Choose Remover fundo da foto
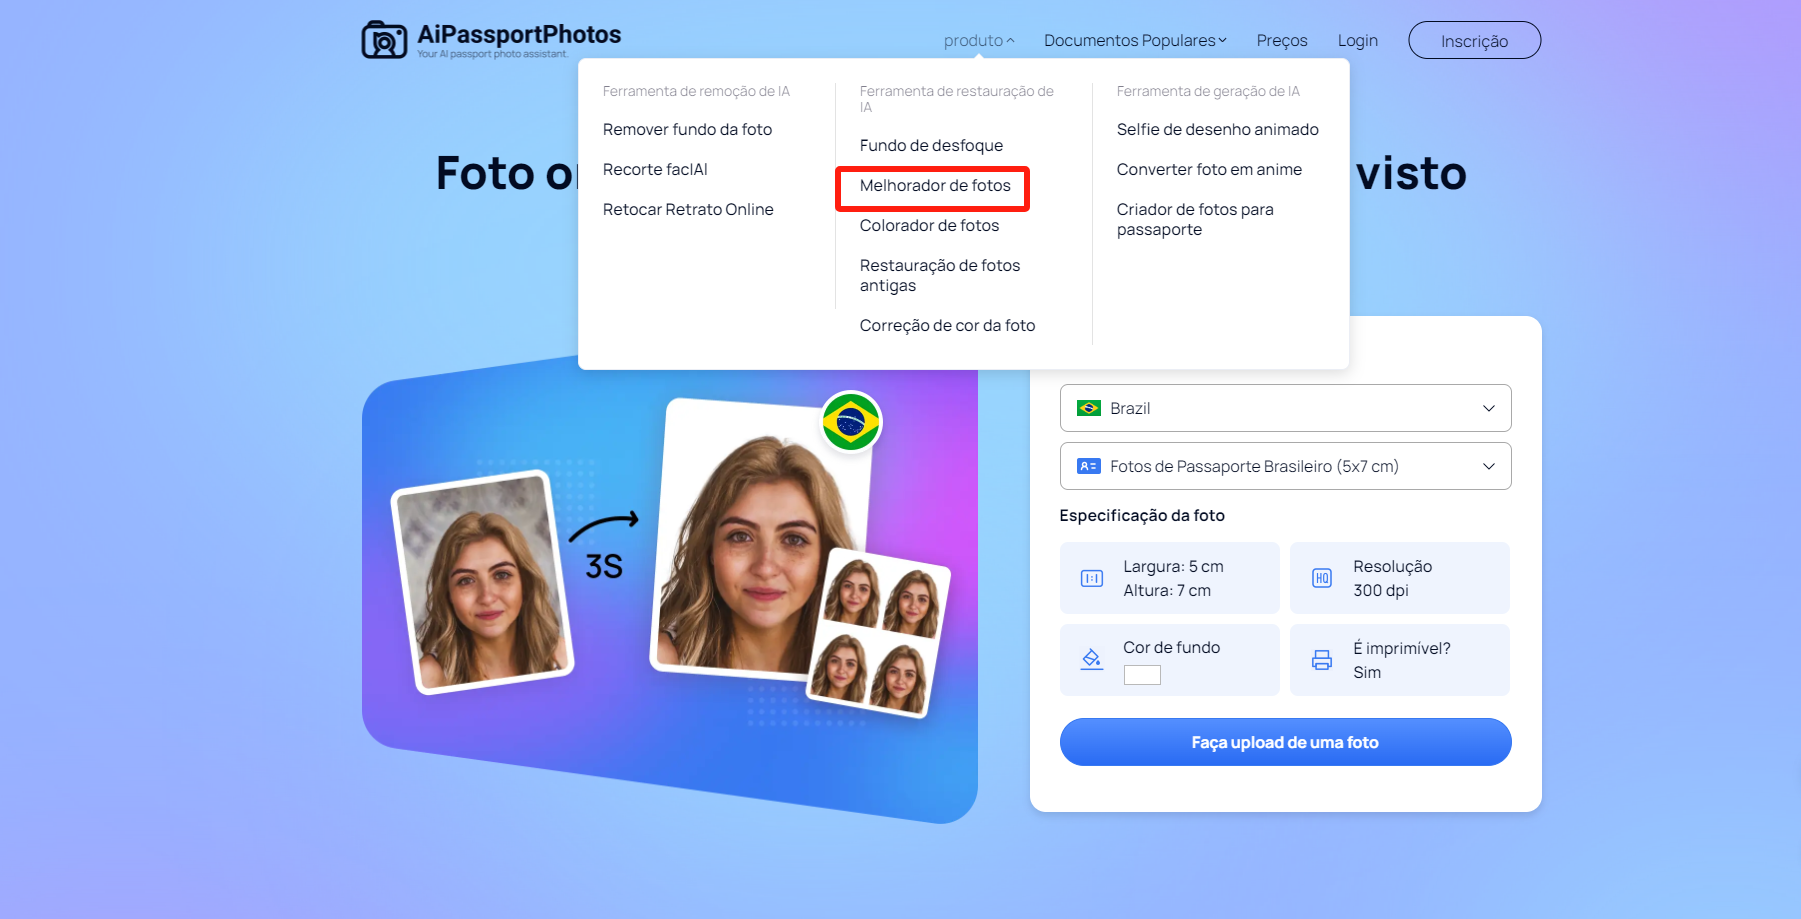This screenshot has height=919, width=1801. coord(687,130)
